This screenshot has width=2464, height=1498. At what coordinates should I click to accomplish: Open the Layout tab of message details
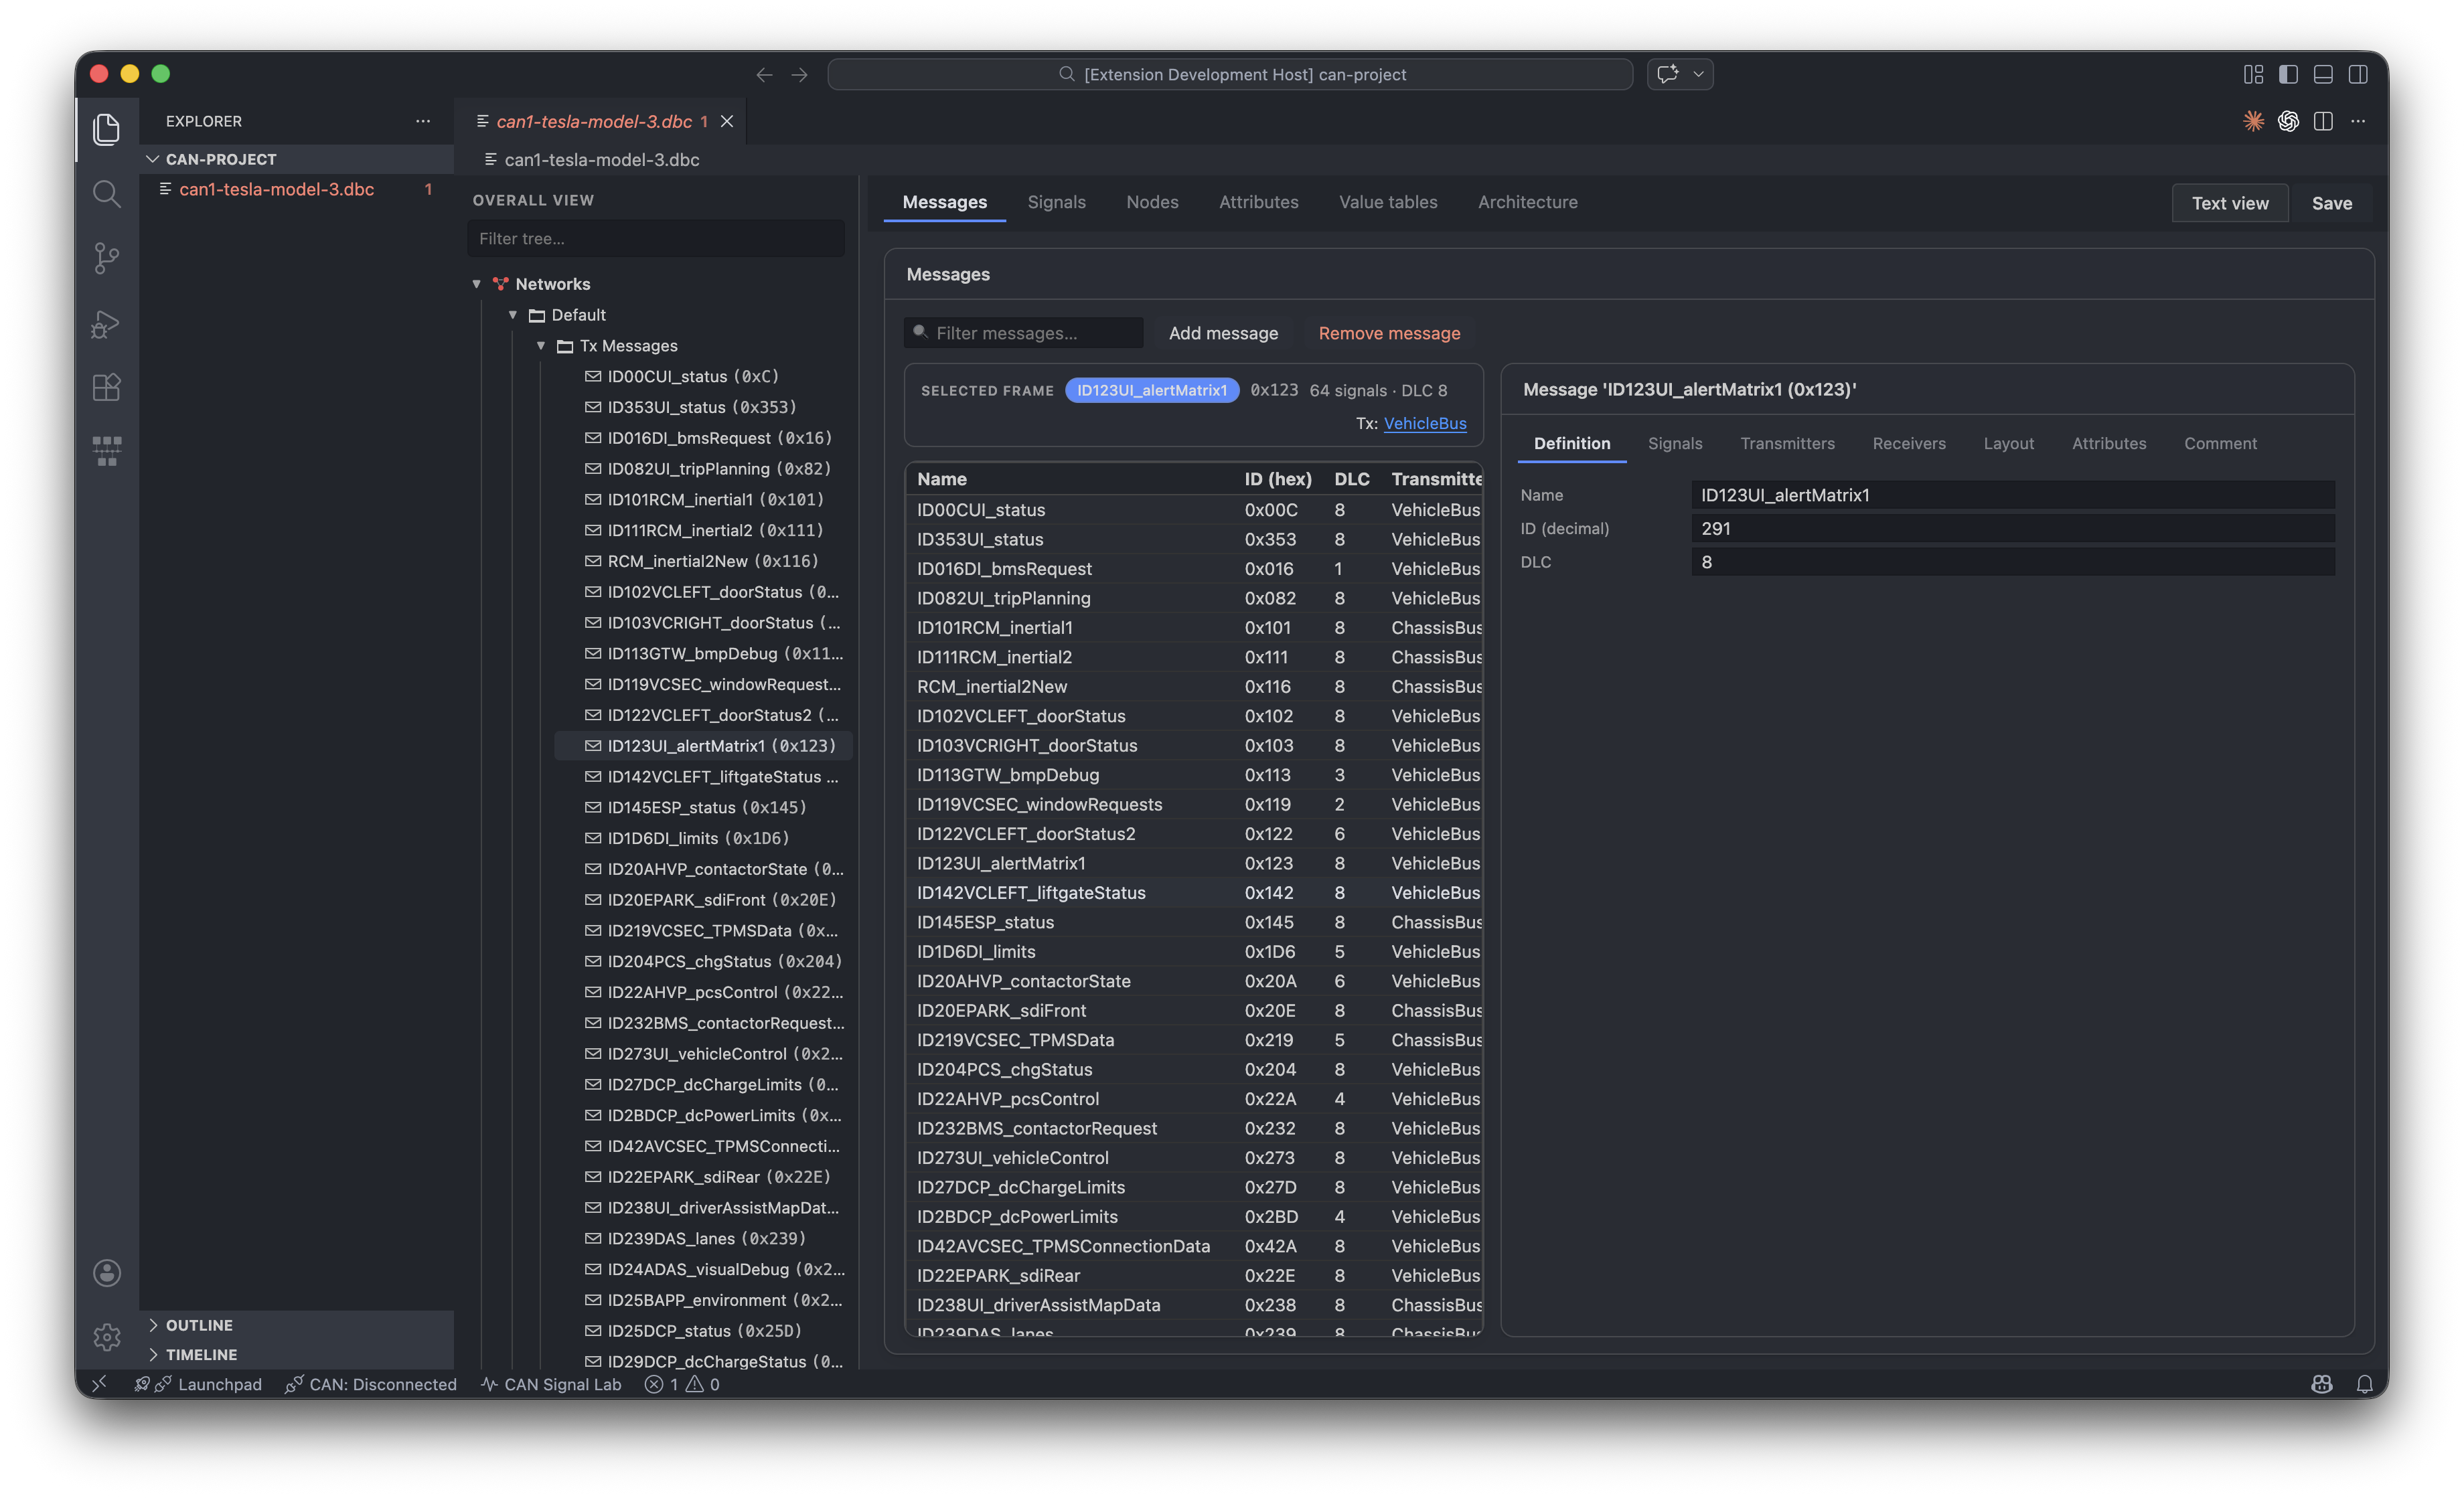click(x=2008, y=443)
